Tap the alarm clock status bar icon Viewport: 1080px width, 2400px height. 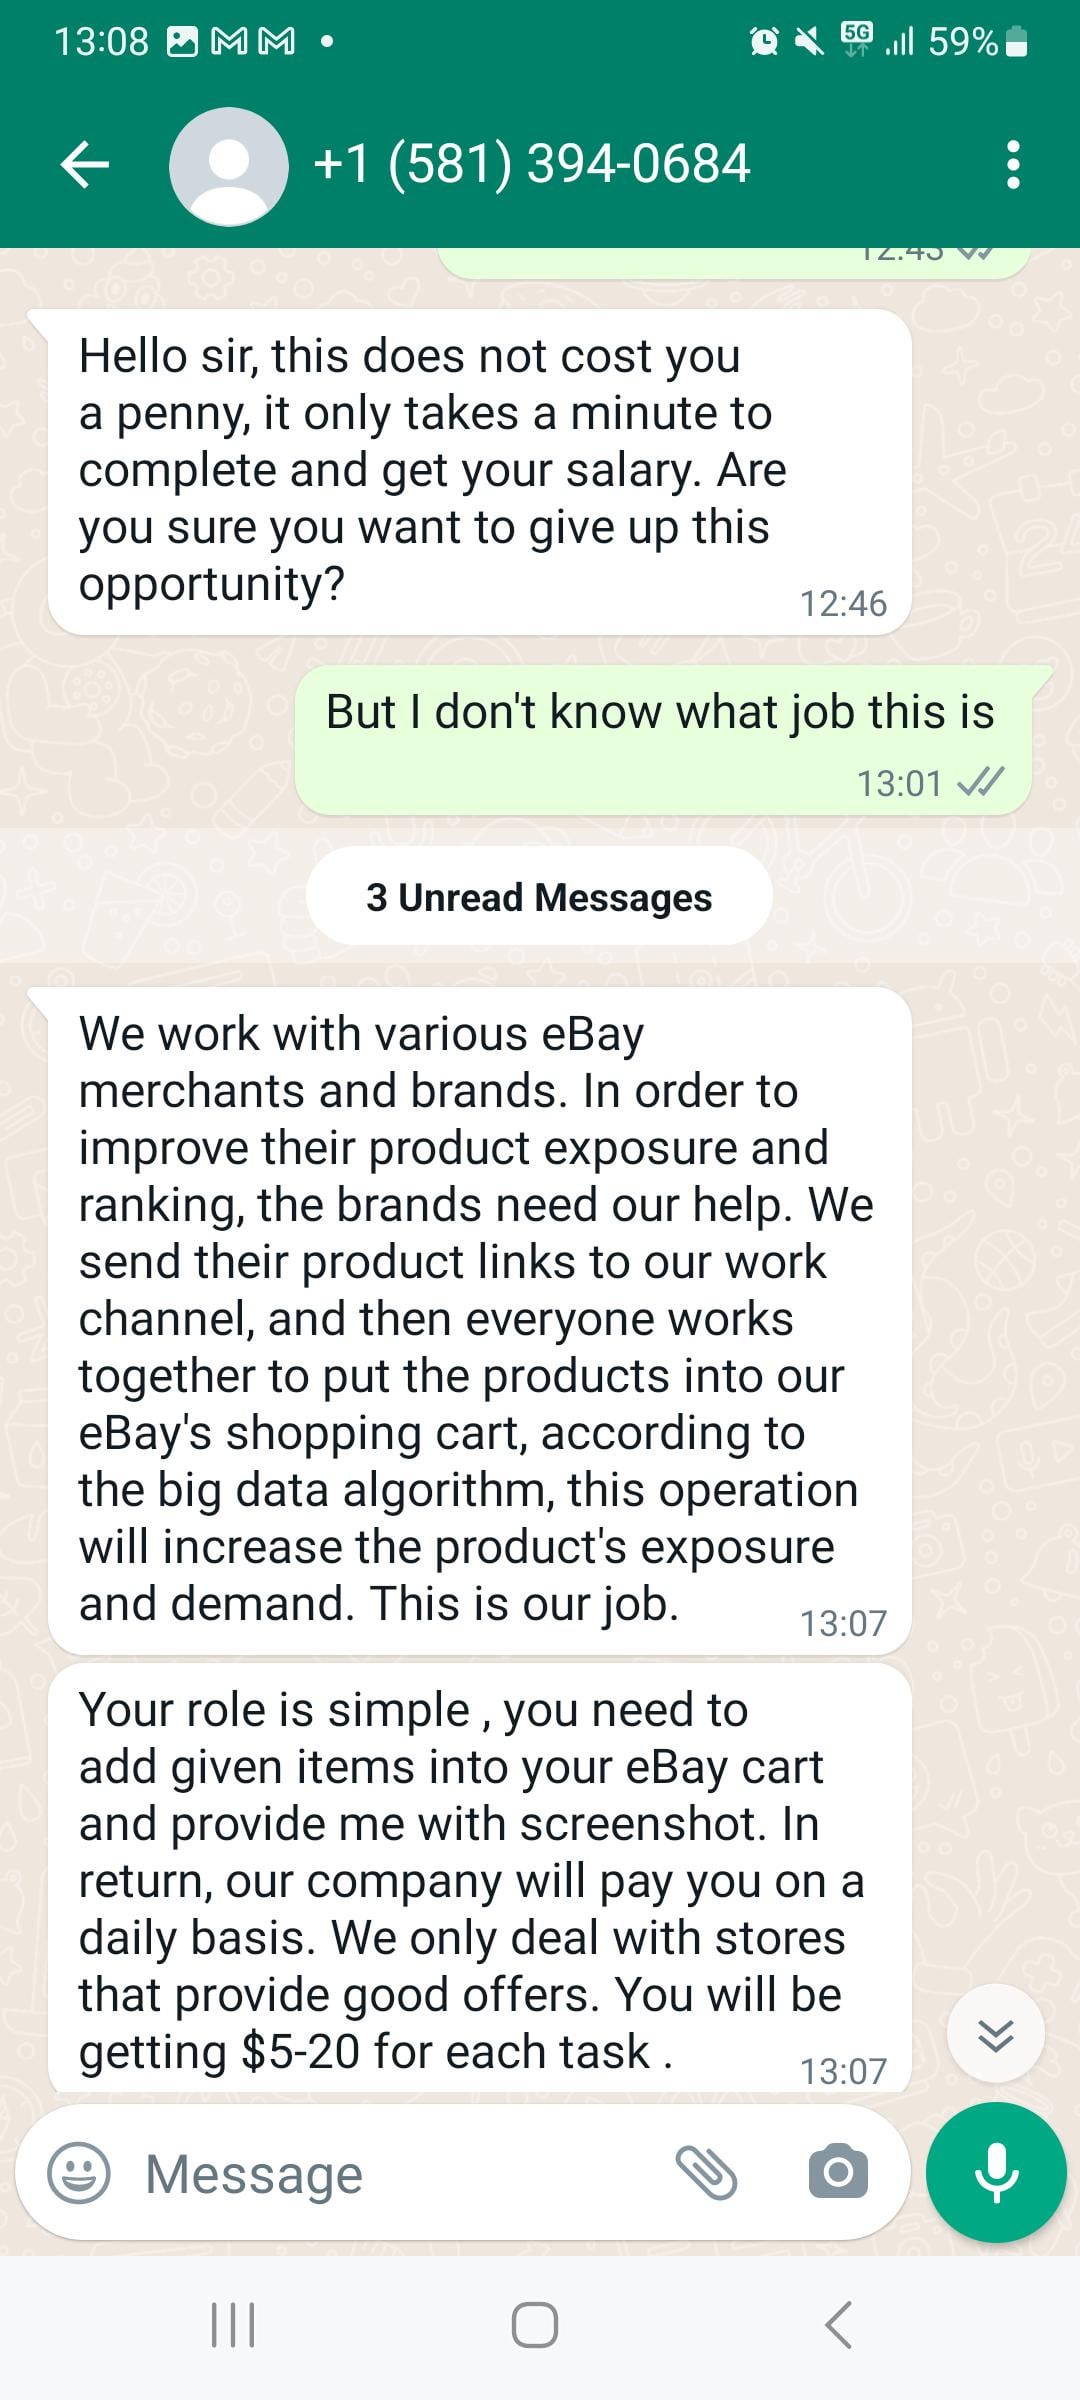click(764, 41)
